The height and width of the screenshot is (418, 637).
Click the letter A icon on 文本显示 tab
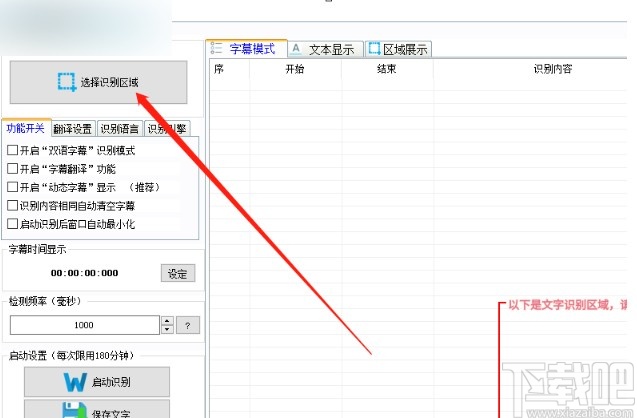(x=296, y=49)
